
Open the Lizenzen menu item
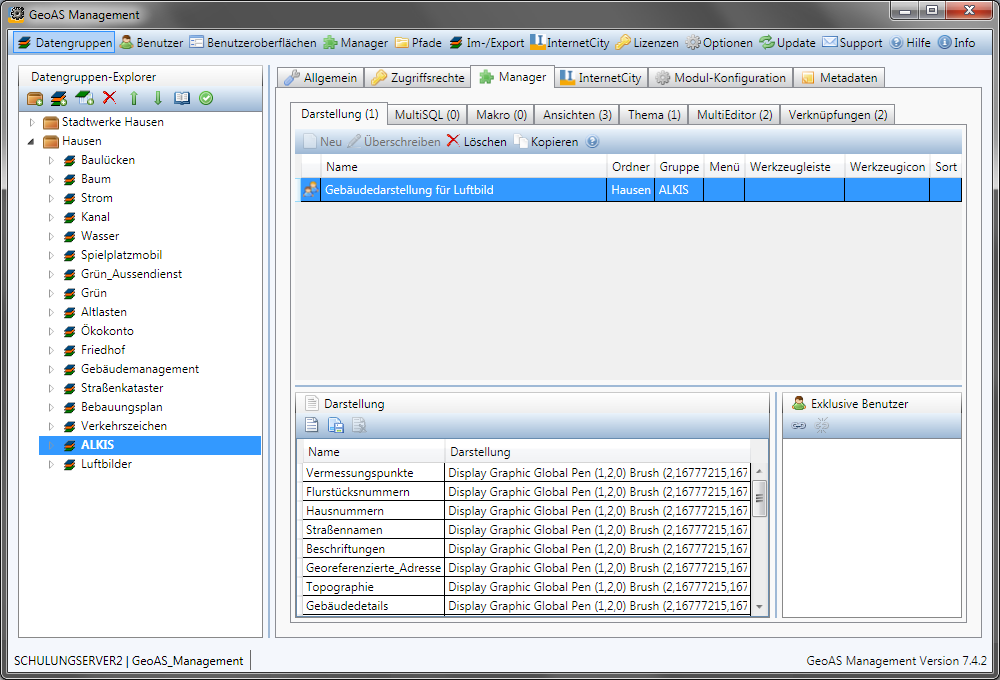647,43
